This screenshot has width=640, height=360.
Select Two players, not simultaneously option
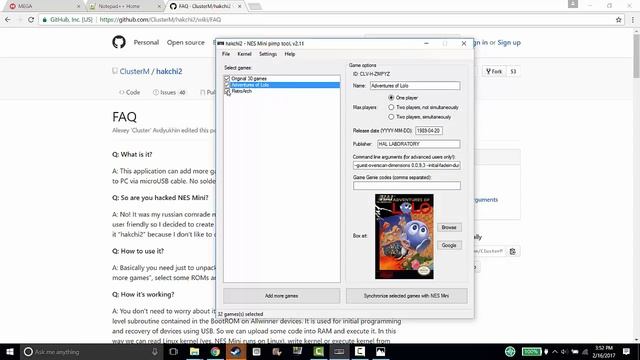point(391,107)
